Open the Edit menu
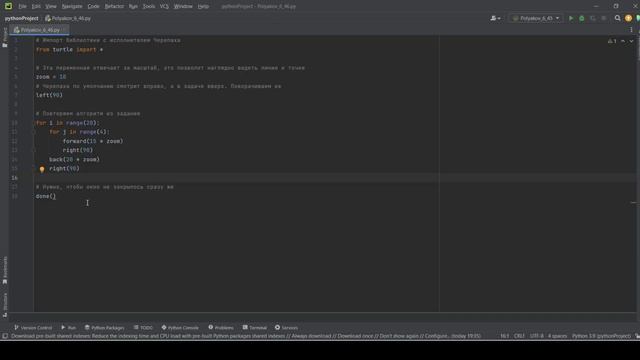Image resolution: width=640 pixels, height=360 pixels. (x=36, y=6)
